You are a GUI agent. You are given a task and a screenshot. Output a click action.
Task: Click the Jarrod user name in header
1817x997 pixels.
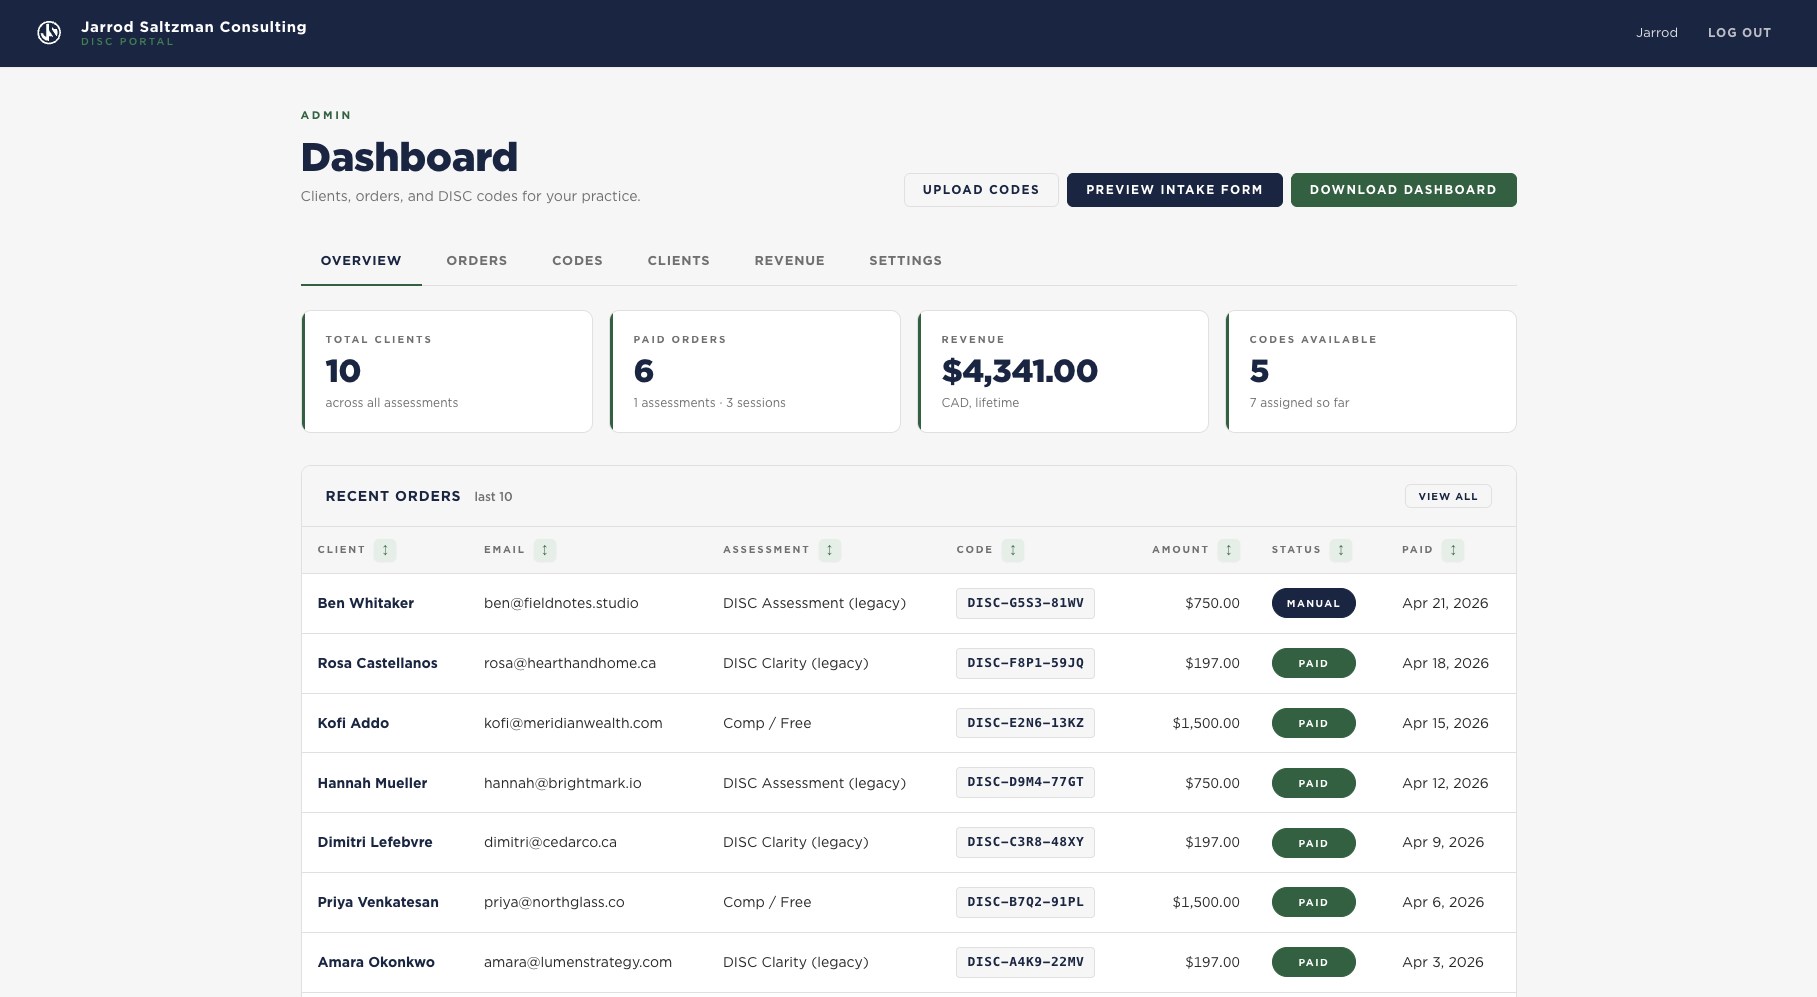(x=1657, y=33)
